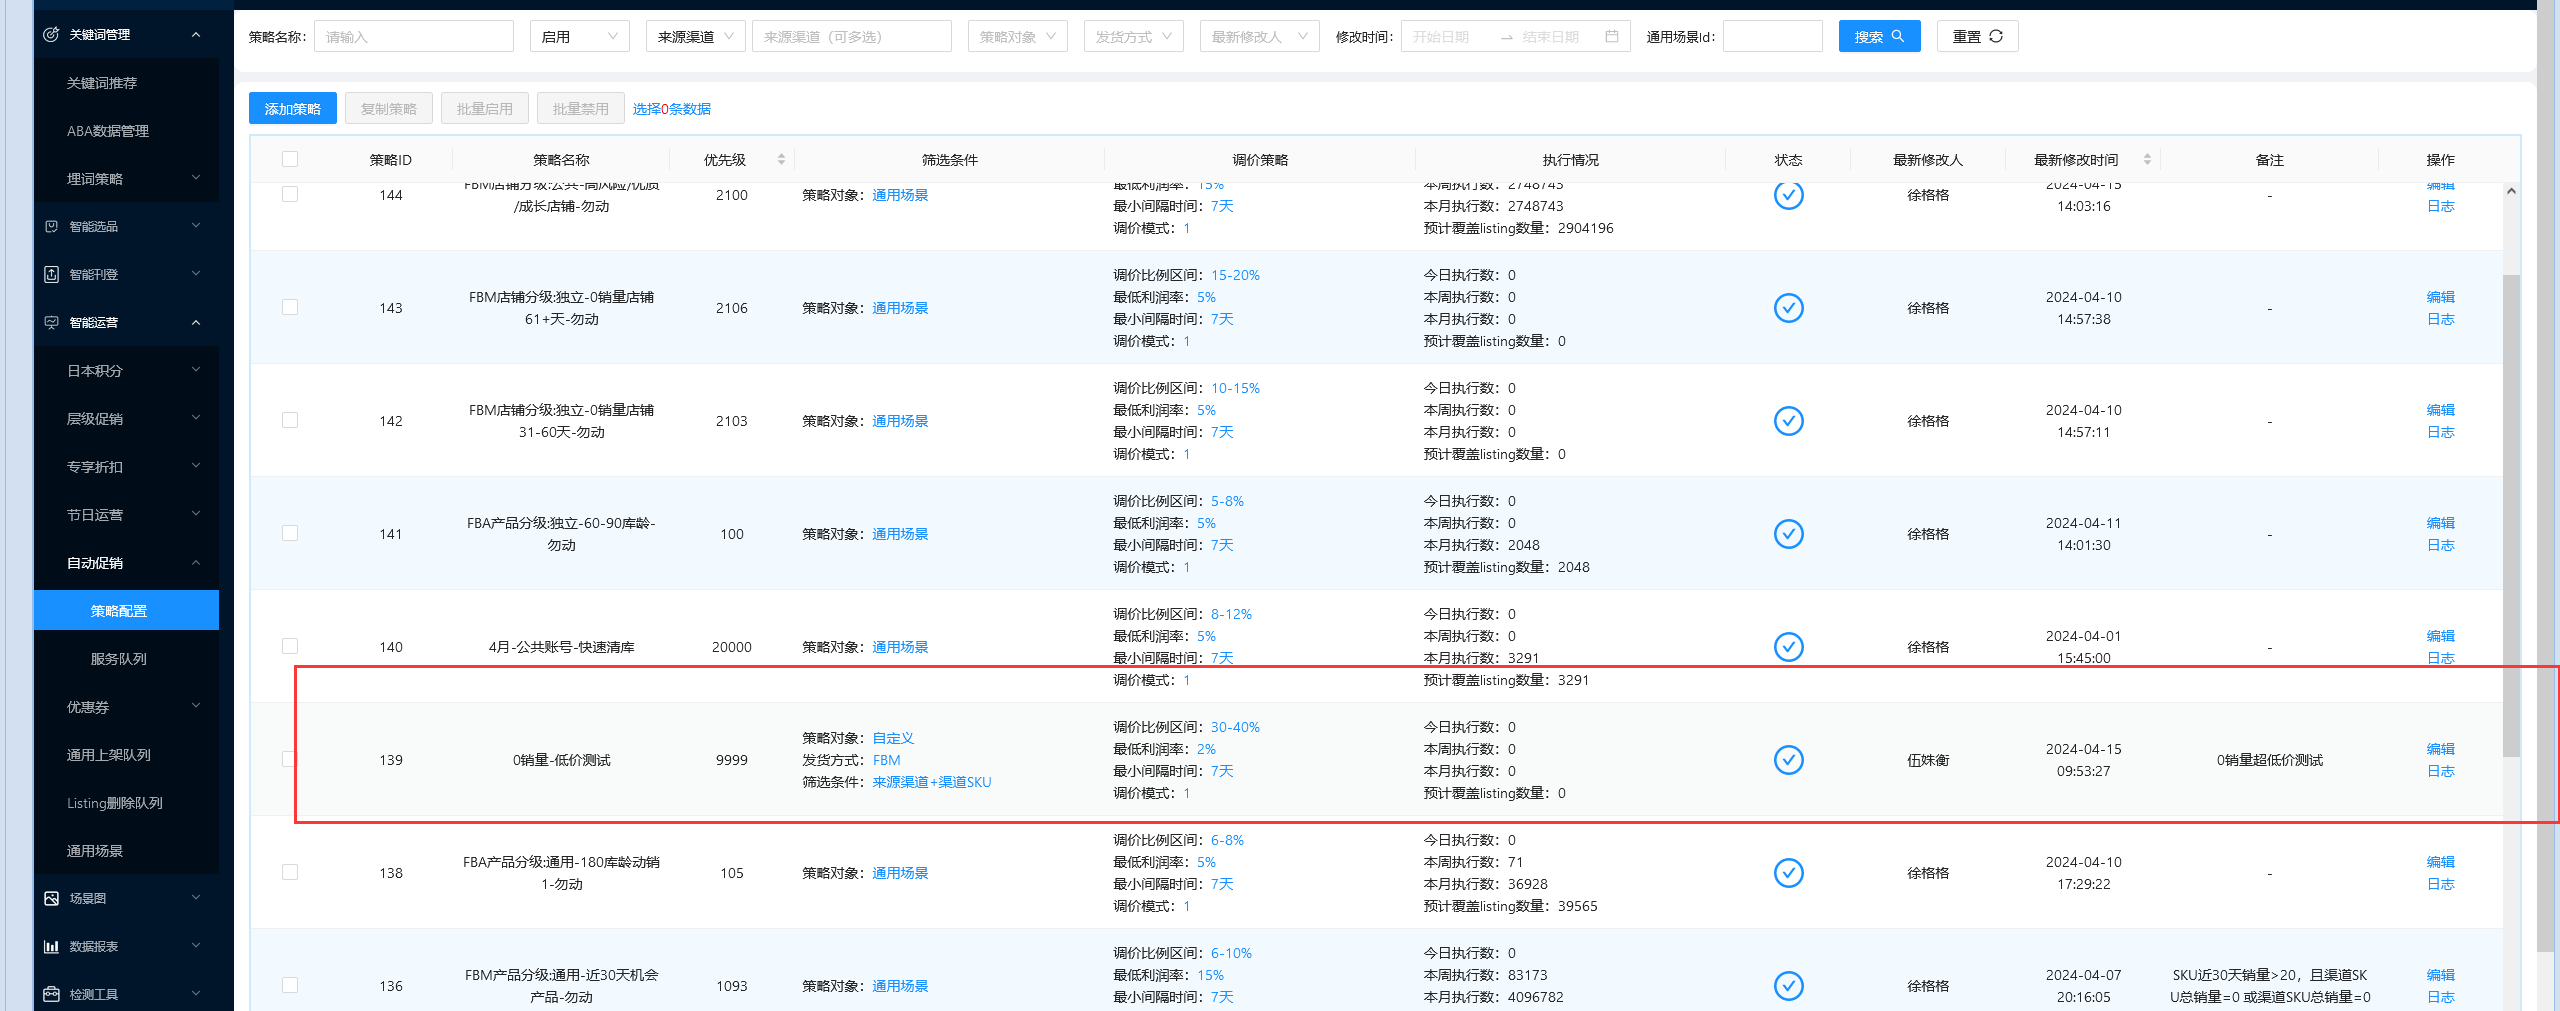Tick checkbox for strategy 143 row
Viewport: 2560px width, 1011px height.
point(290,307)
